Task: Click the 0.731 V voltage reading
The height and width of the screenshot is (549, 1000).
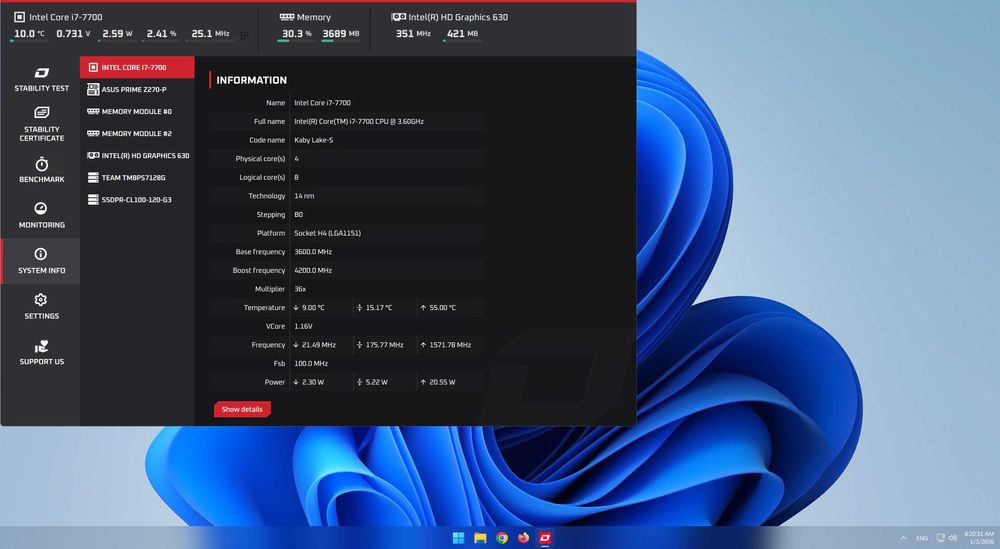Action: click(x=73, y=34)
